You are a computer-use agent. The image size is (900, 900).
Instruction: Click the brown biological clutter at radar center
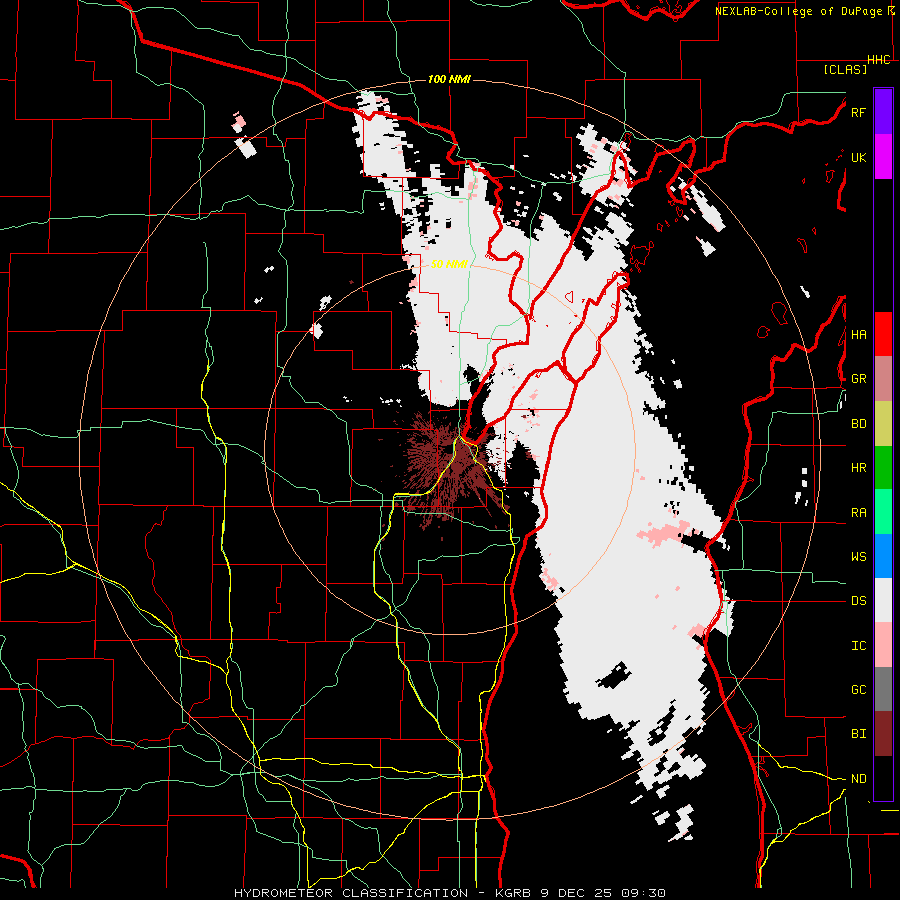coord(451,471)
